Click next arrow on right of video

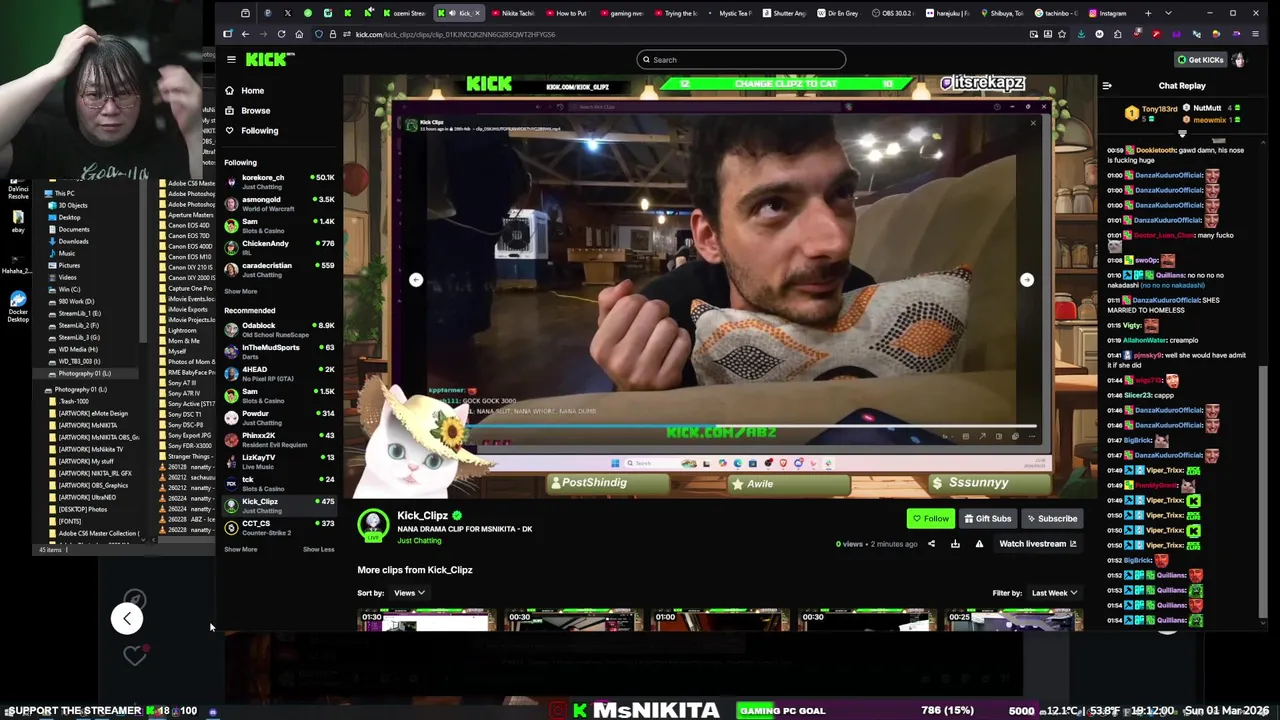click(1027, 280)
